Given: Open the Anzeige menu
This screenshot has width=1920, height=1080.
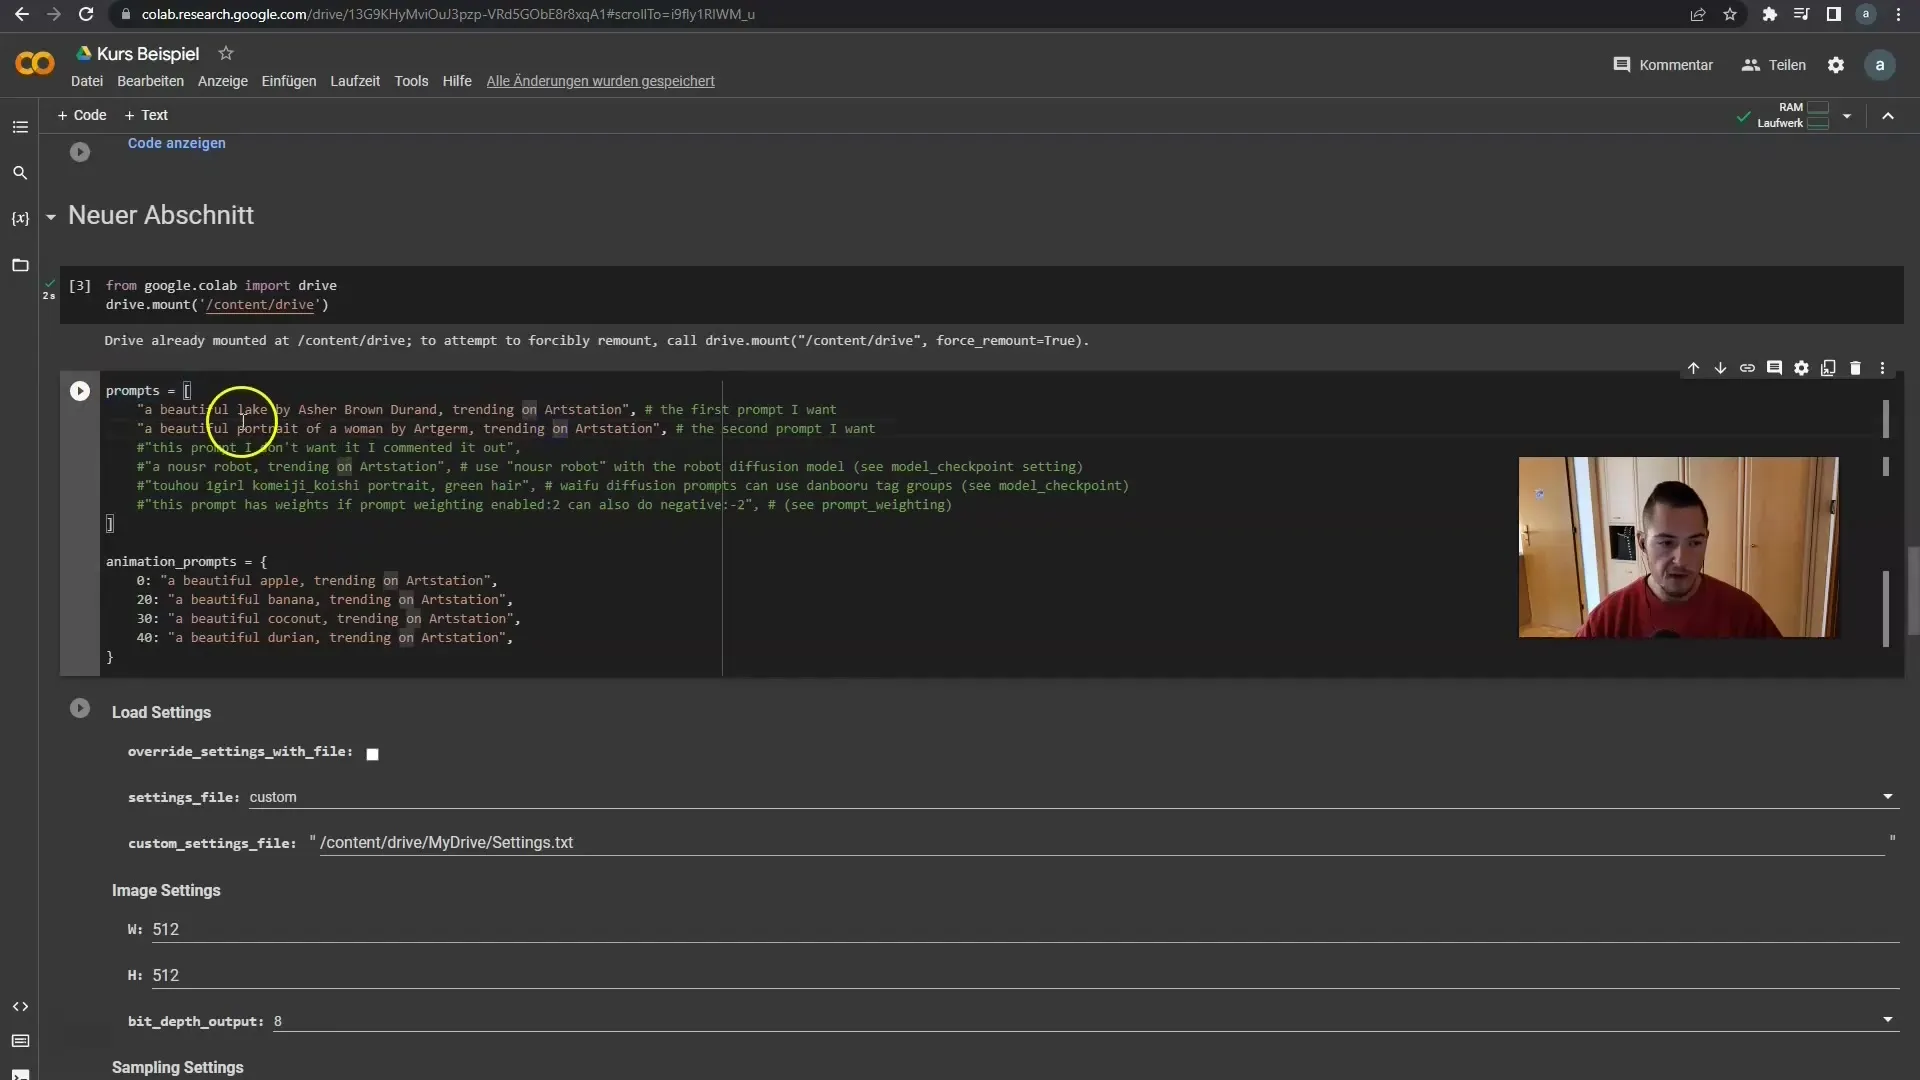Looking at the screenshot, I should tap(222, 81).
